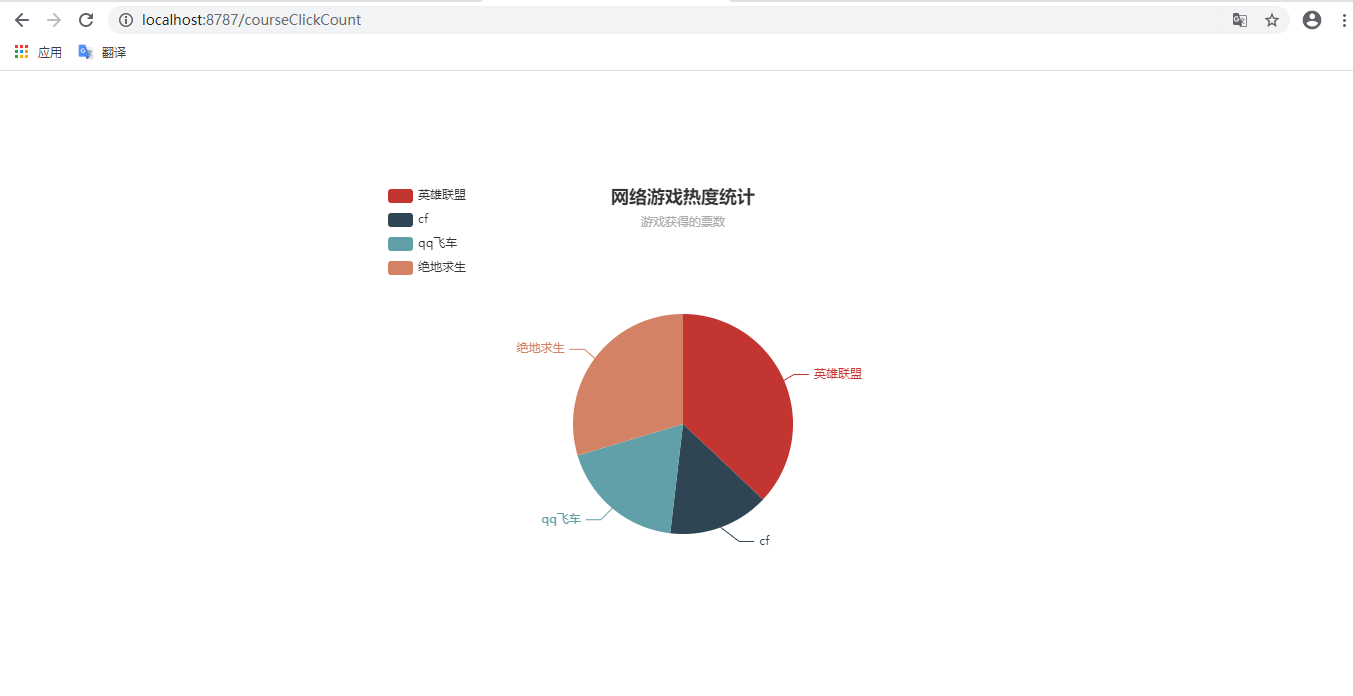Click the back navigation arrow
This screenshot has width=1353, height=696.
click(22, 19)
